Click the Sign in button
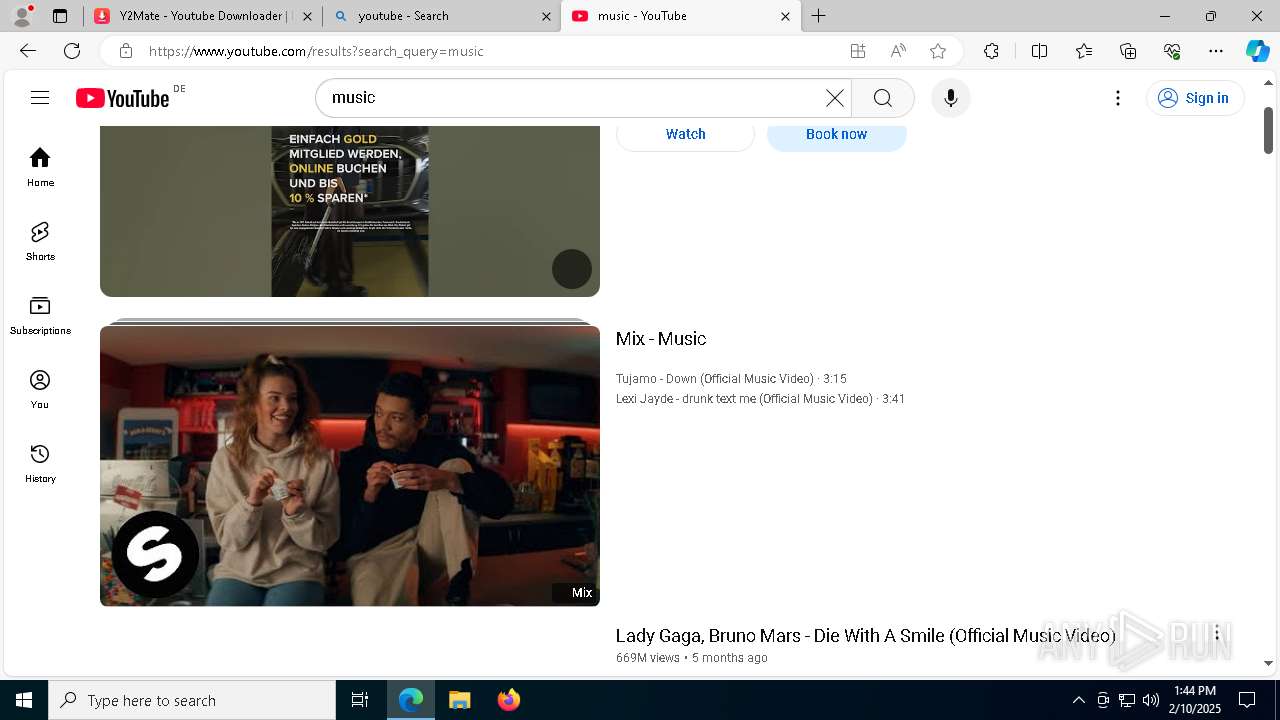Screen dimensions: 1280x720 tap(1195, 98)
